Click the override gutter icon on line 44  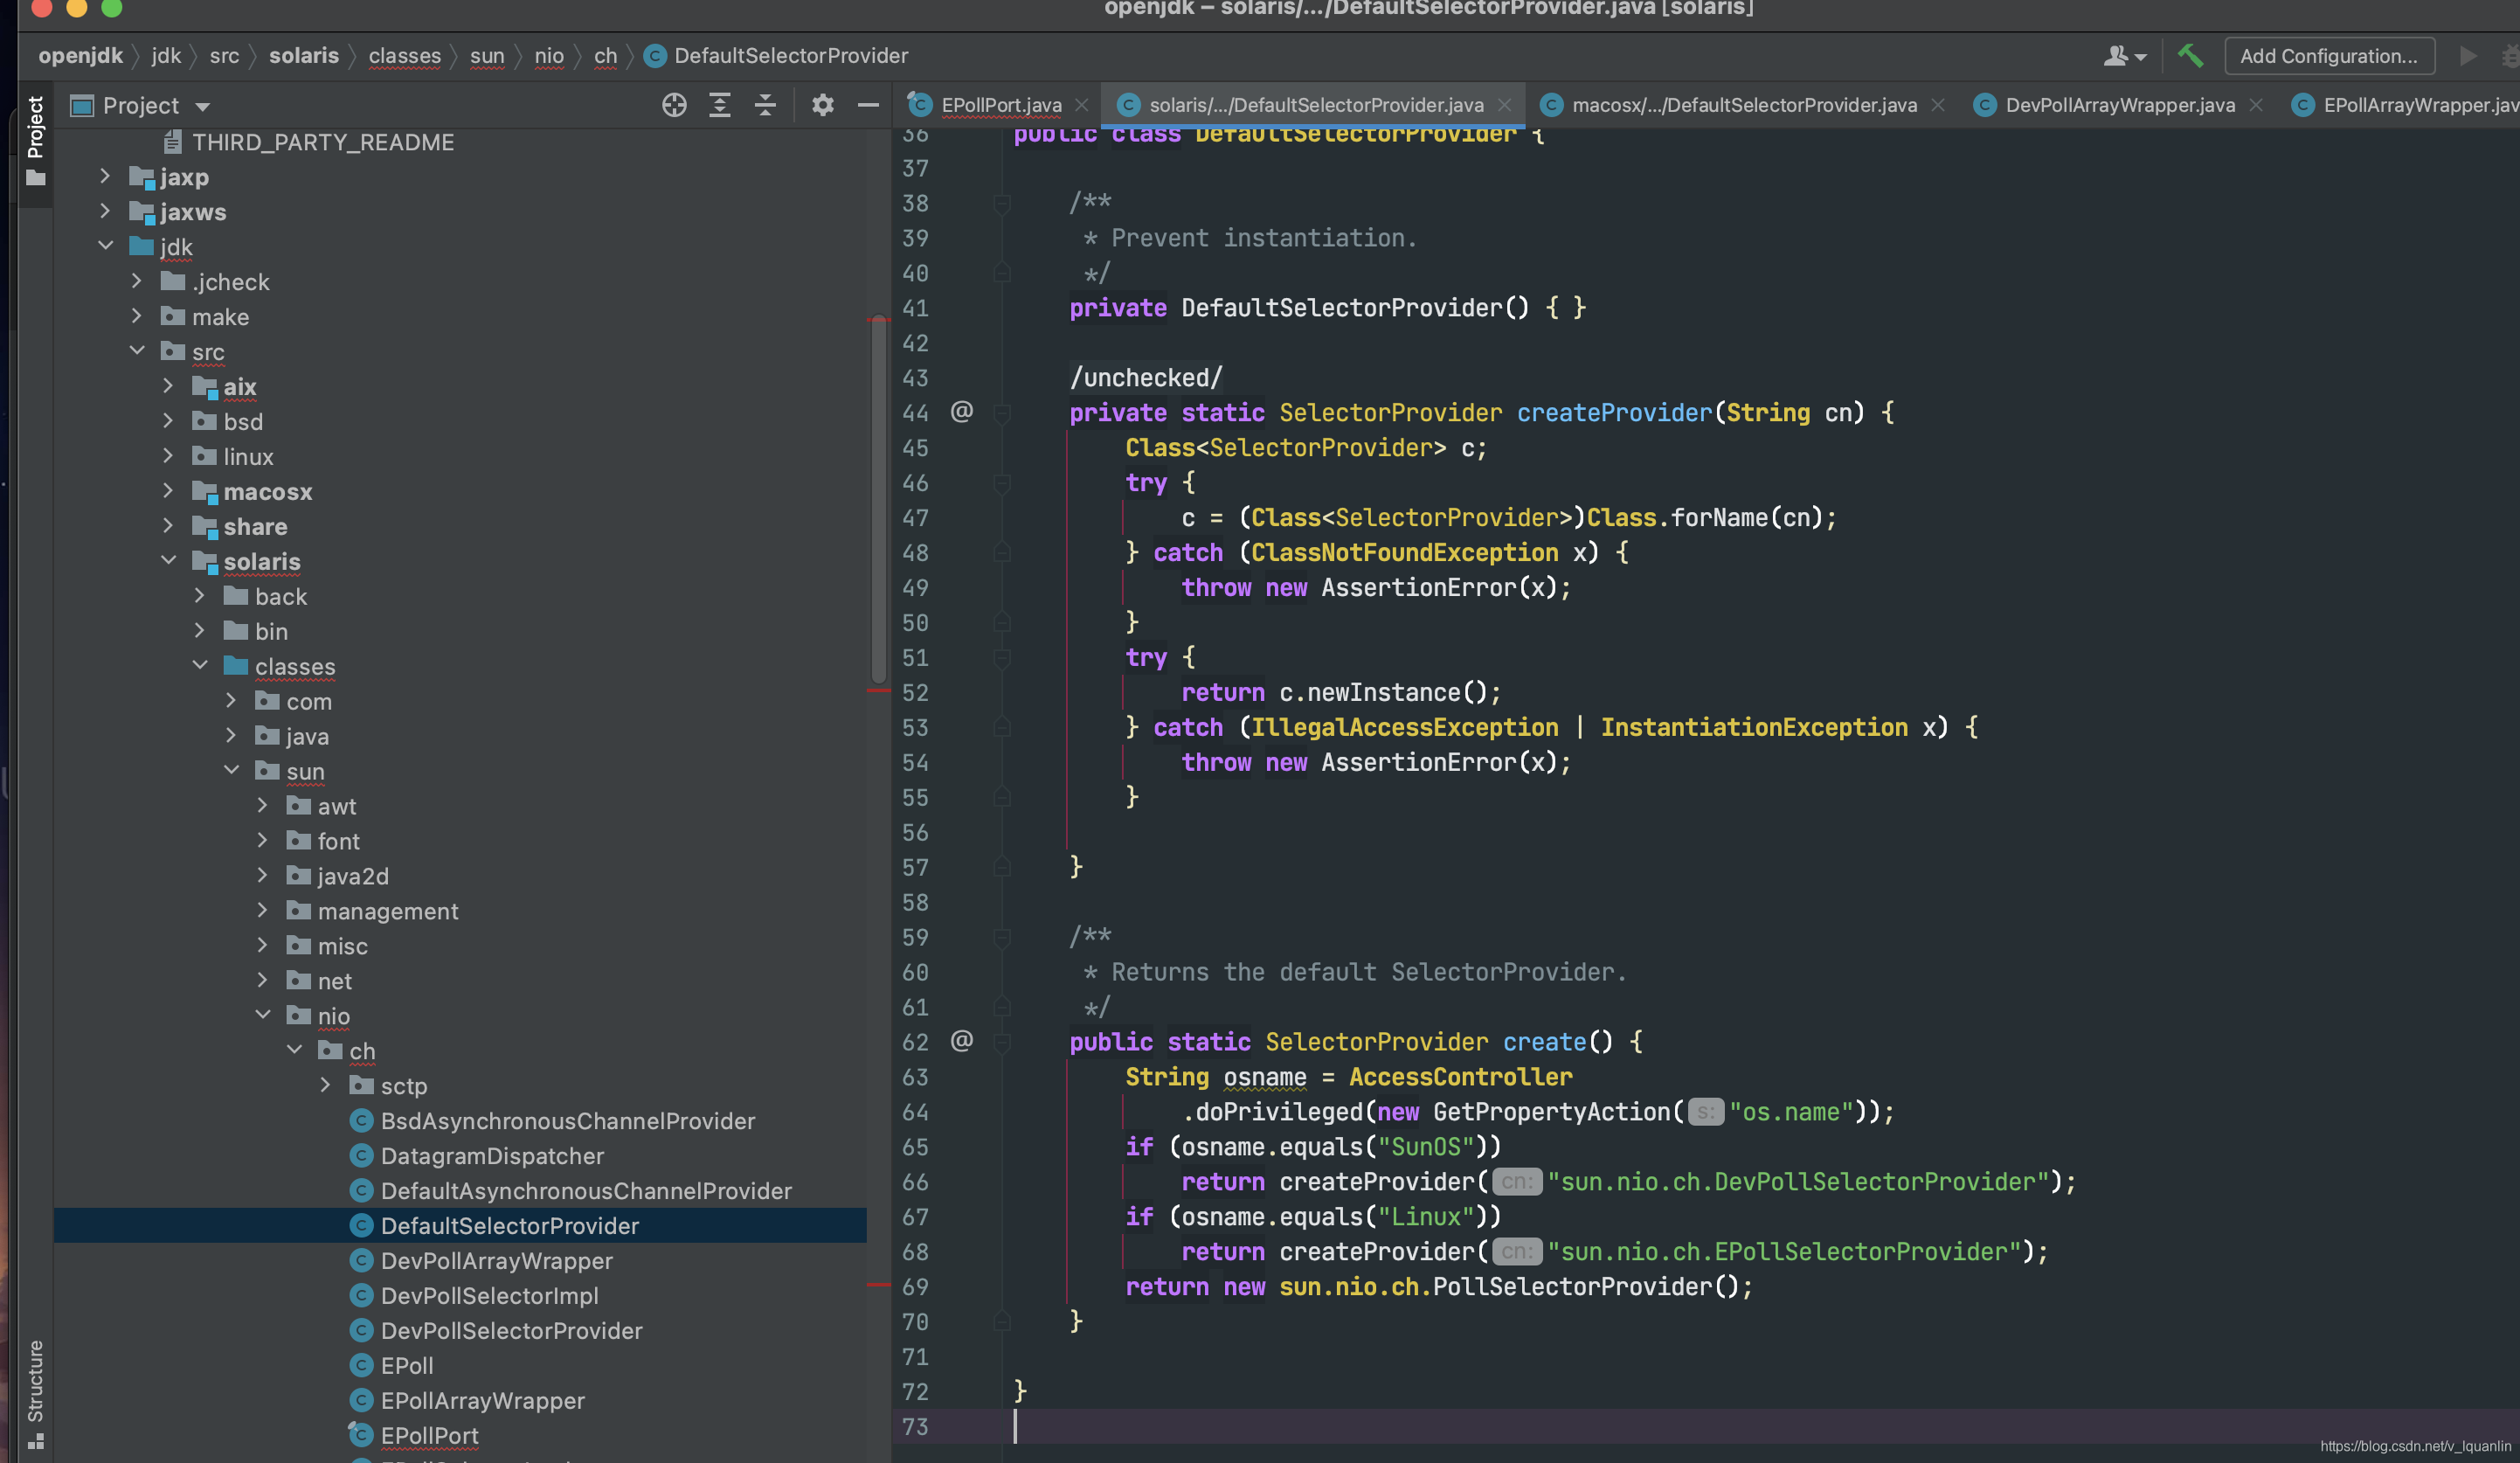(x=961, y=412)
